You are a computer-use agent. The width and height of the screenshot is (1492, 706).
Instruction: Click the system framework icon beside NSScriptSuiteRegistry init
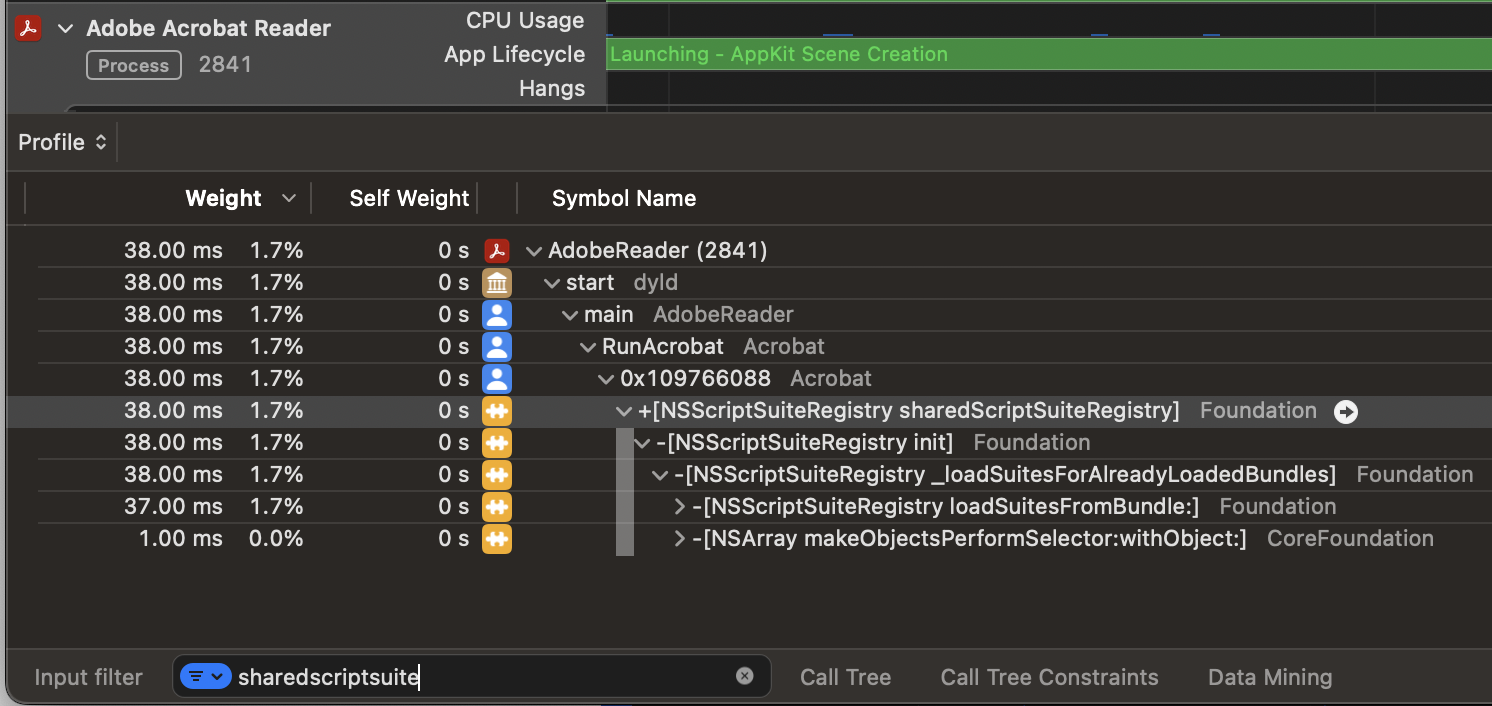[497, 442]
